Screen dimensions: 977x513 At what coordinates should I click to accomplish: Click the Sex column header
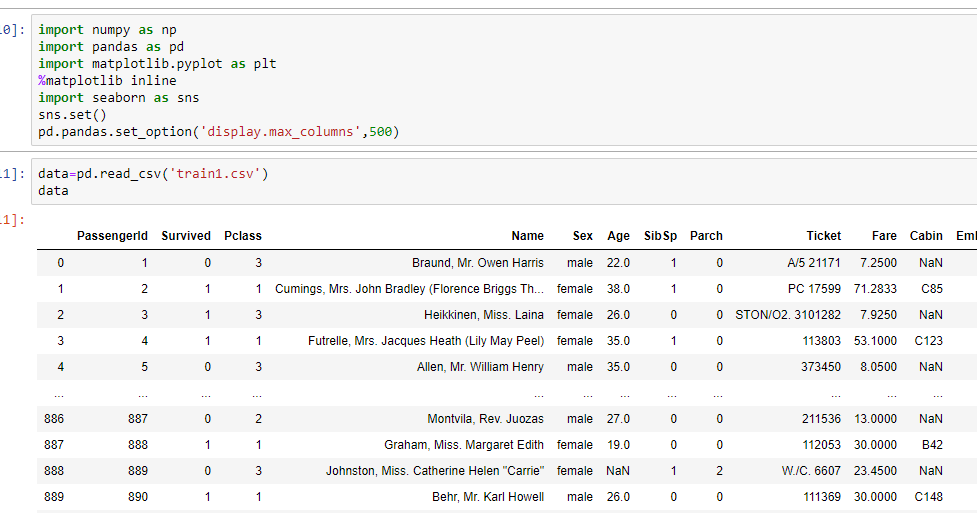pyautogui.click(x=582, y=236)
